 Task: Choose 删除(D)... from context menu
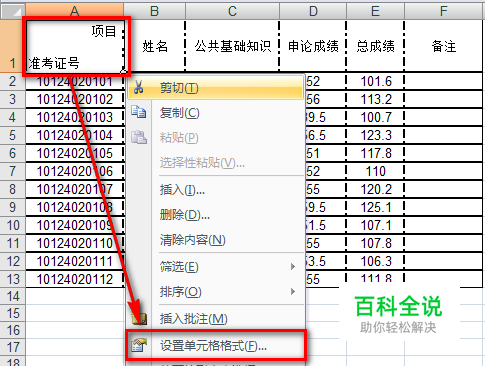click(x=216, y=215)
